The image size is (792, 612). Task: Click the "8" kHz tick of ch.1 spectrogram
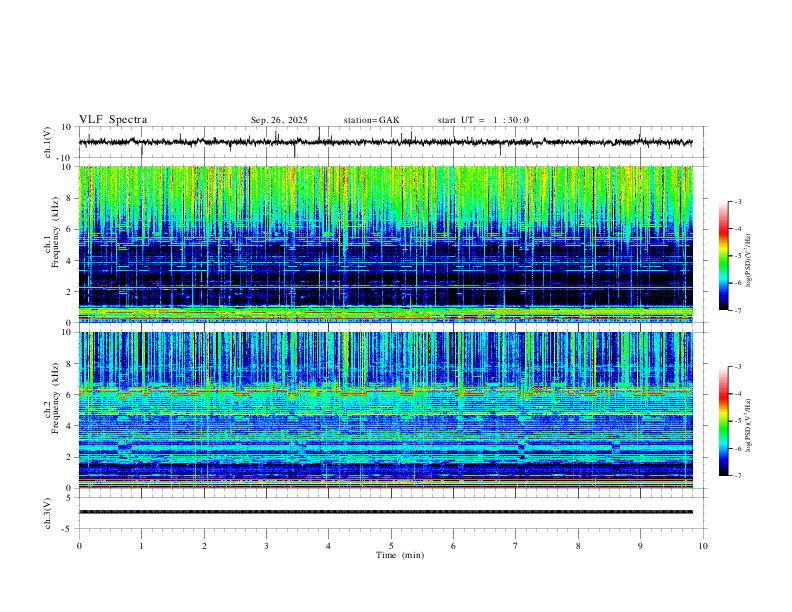(x=70, y=198)
